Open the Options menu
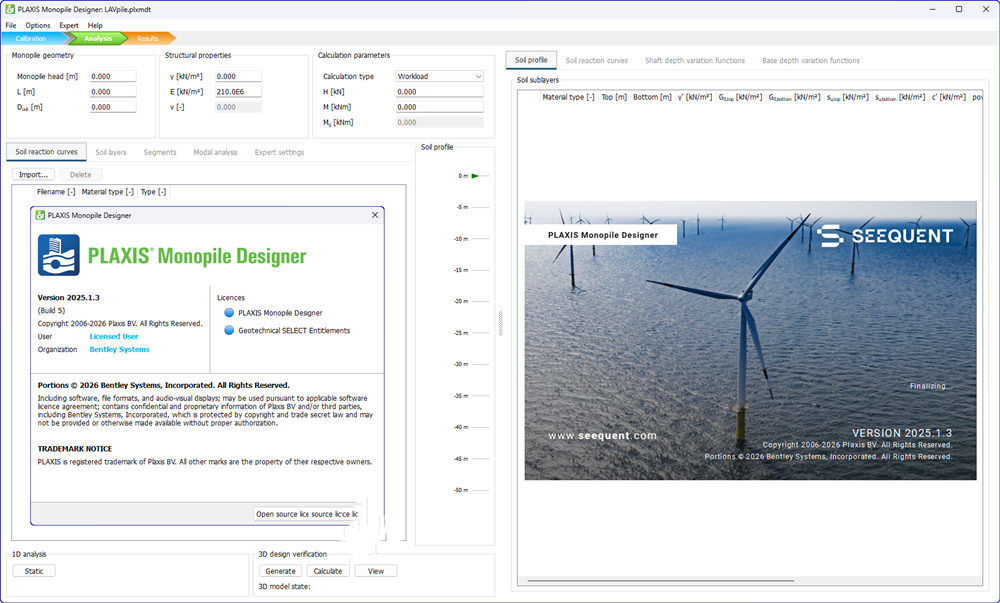The image size is (1000, 603). point(38,25)
